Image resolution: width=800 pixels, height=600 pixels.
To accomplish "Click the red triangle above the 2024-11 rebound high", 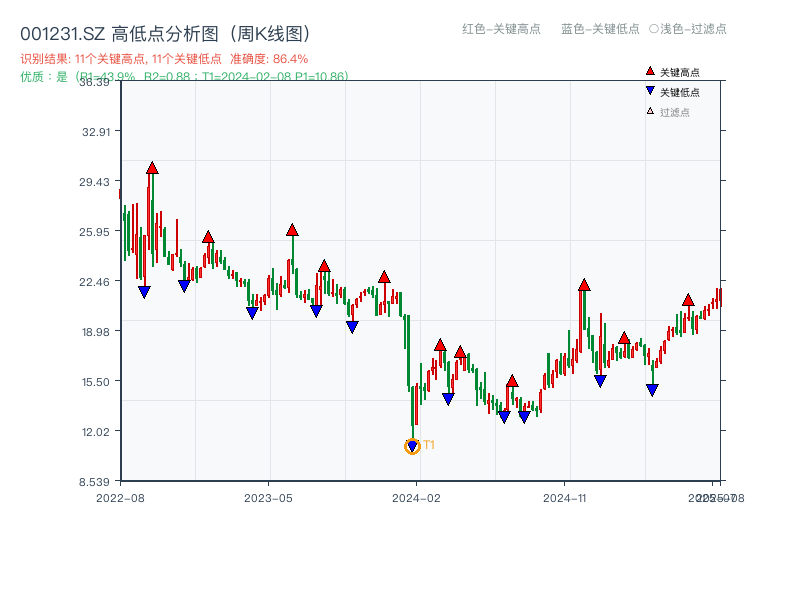I will [x=583, y=283].
